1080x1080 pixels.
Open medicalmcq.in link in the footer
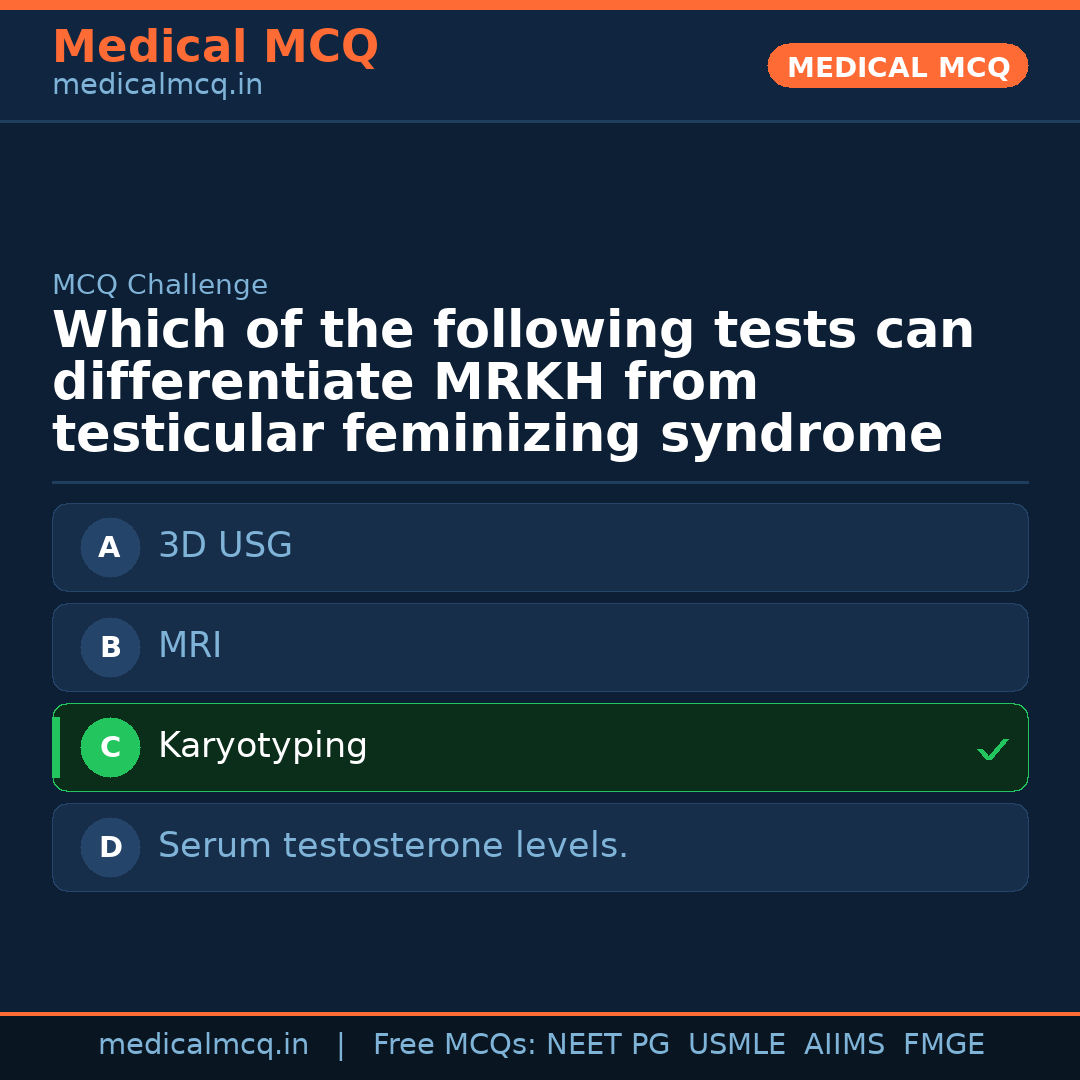[x=203, y=1045]
